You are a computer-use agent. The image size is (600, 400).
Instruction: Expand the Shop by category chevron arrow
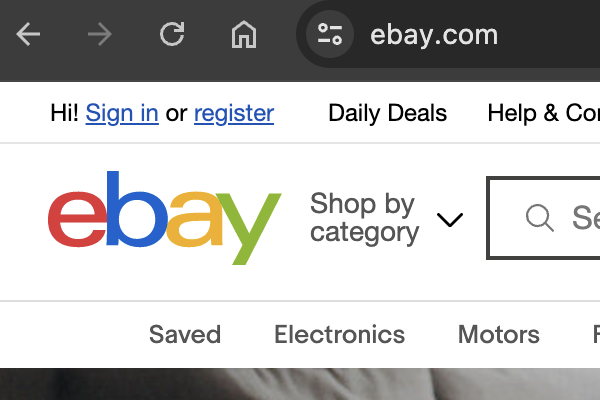tap(450, 220)
